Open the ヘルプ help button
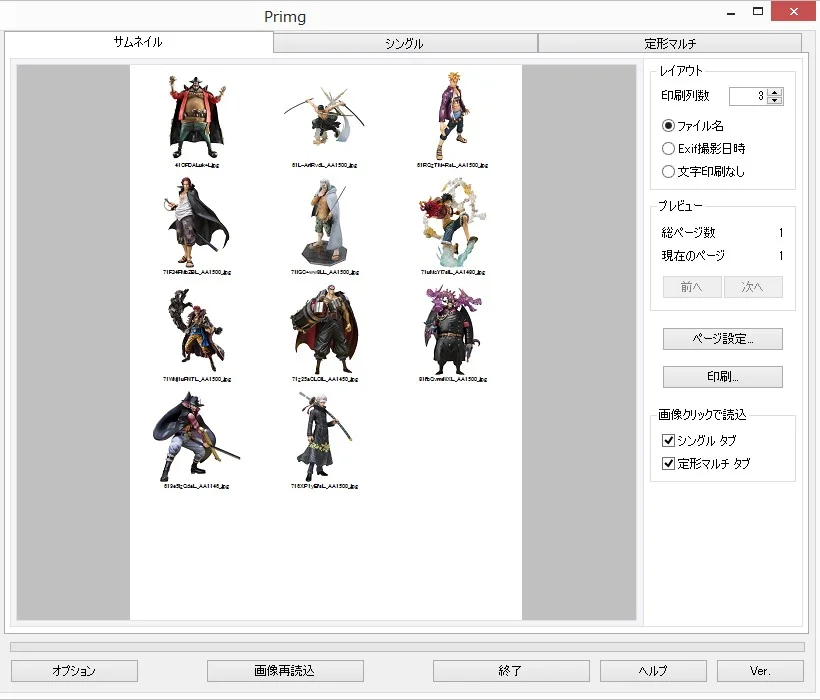Image resolution: width=820 pixels, height=700 pixels. pos(653,671)
